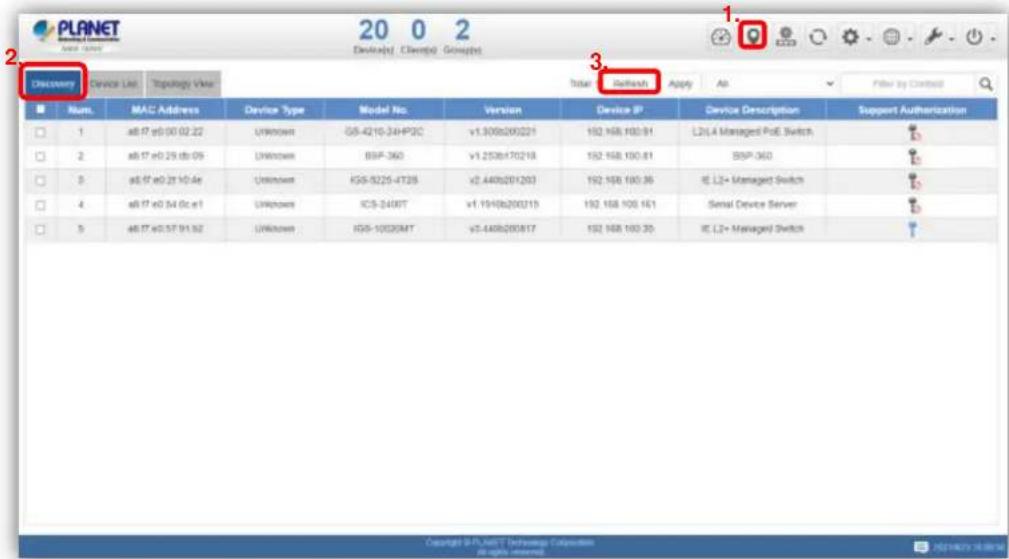The height and width of the screenshot is (559, 1009).
Task: Click description 'Serial Device Server'
Action: pyautogui.click(x=752, y=205)
